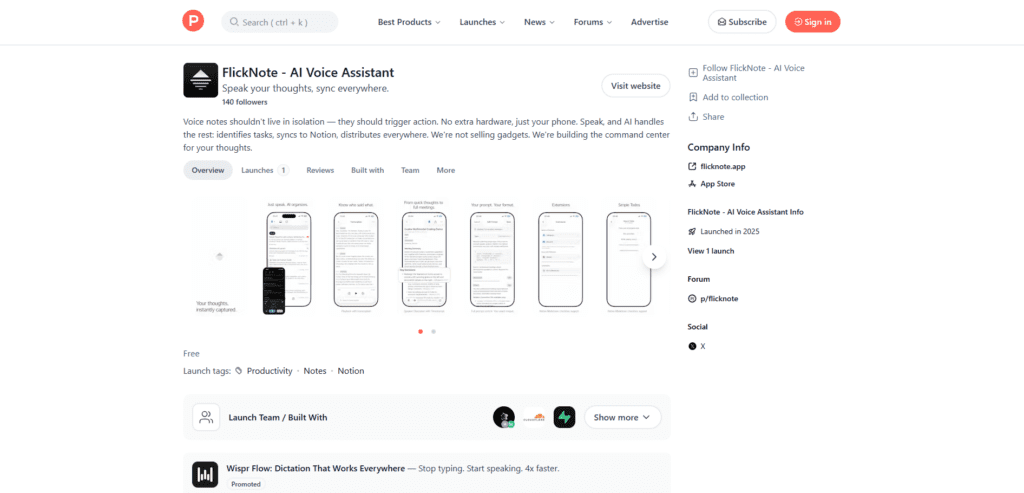Click the flicknote.app external link icon
Screen dimensions: 1024x493
692,167
